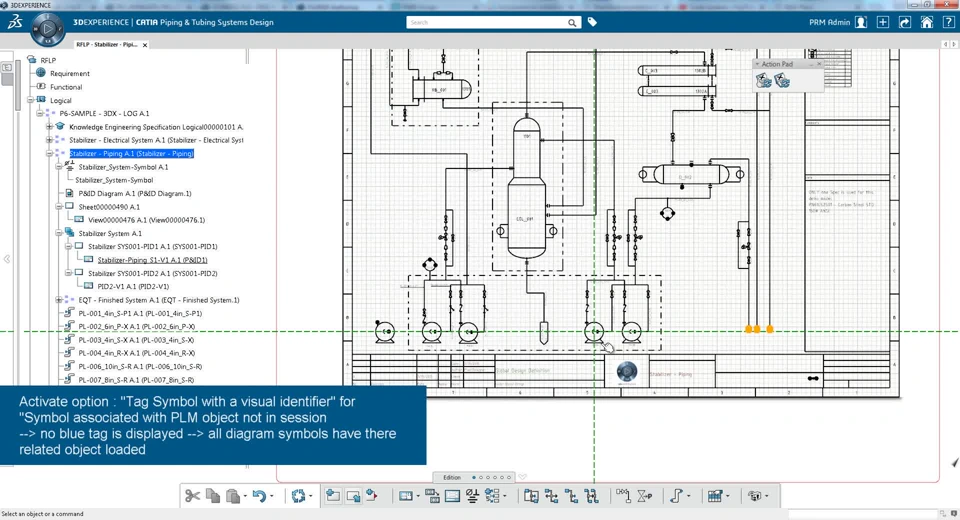Click the Share arrow icon in top bar
Screen dimensions: 960x520
tap(904, 22)
